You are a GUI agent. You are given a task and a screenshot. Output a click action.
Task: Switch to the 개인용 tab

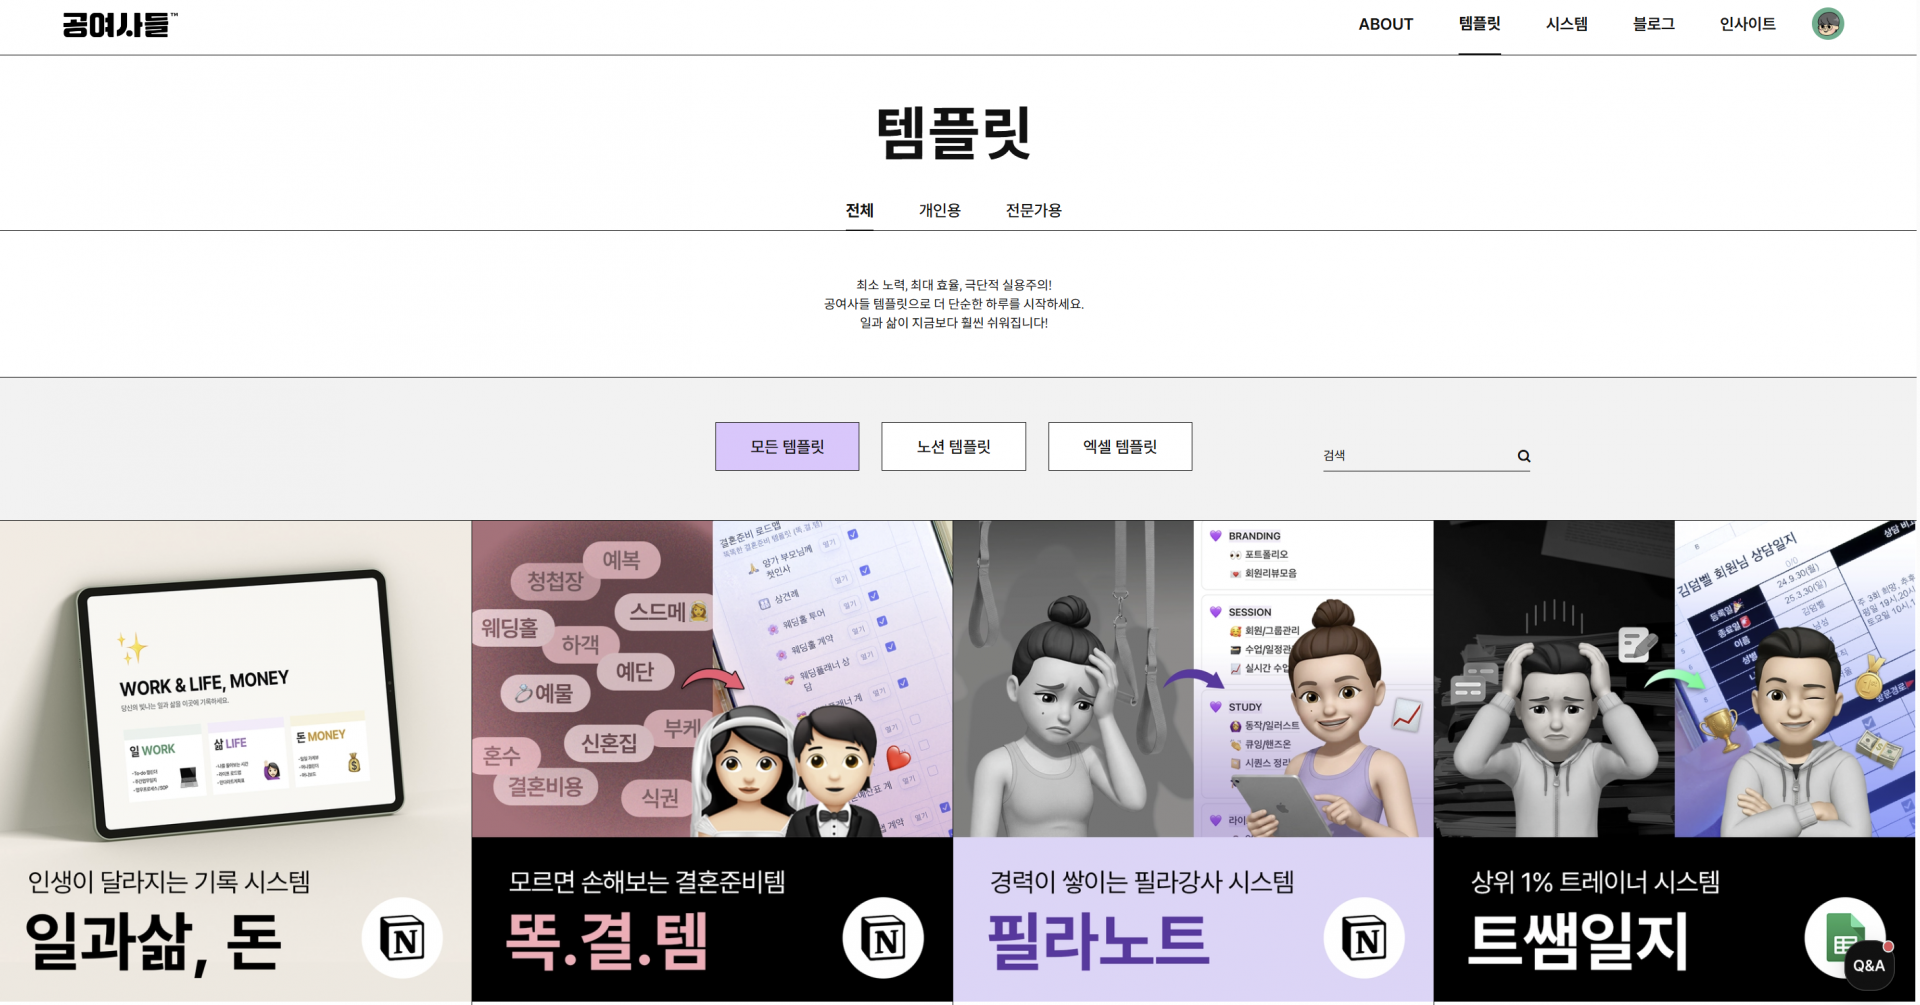(x=939, y=210)
